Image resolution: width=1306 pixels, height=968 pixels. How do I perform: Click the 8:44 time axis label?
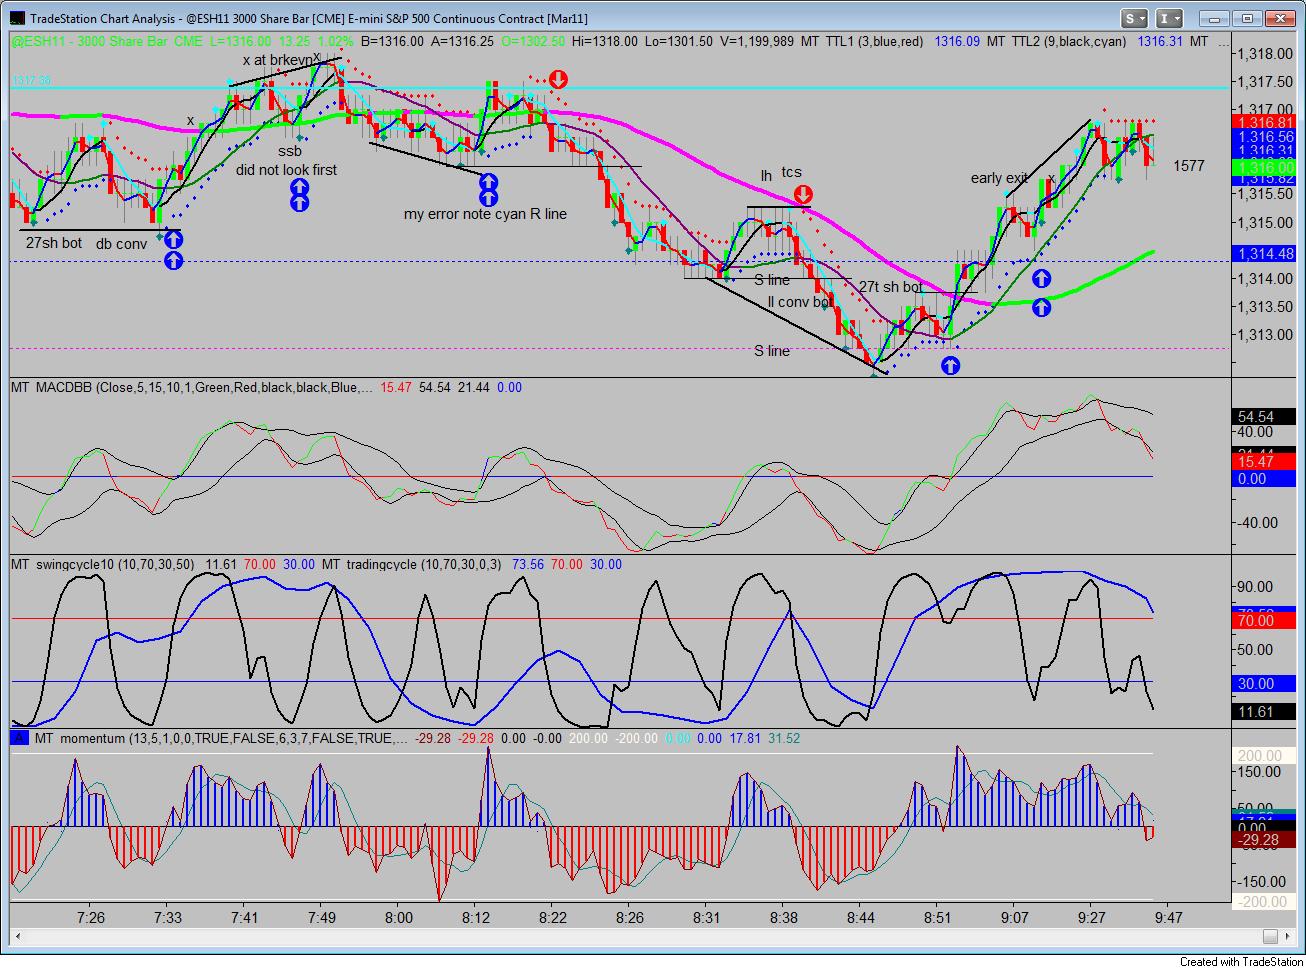[x=860, y=917]
